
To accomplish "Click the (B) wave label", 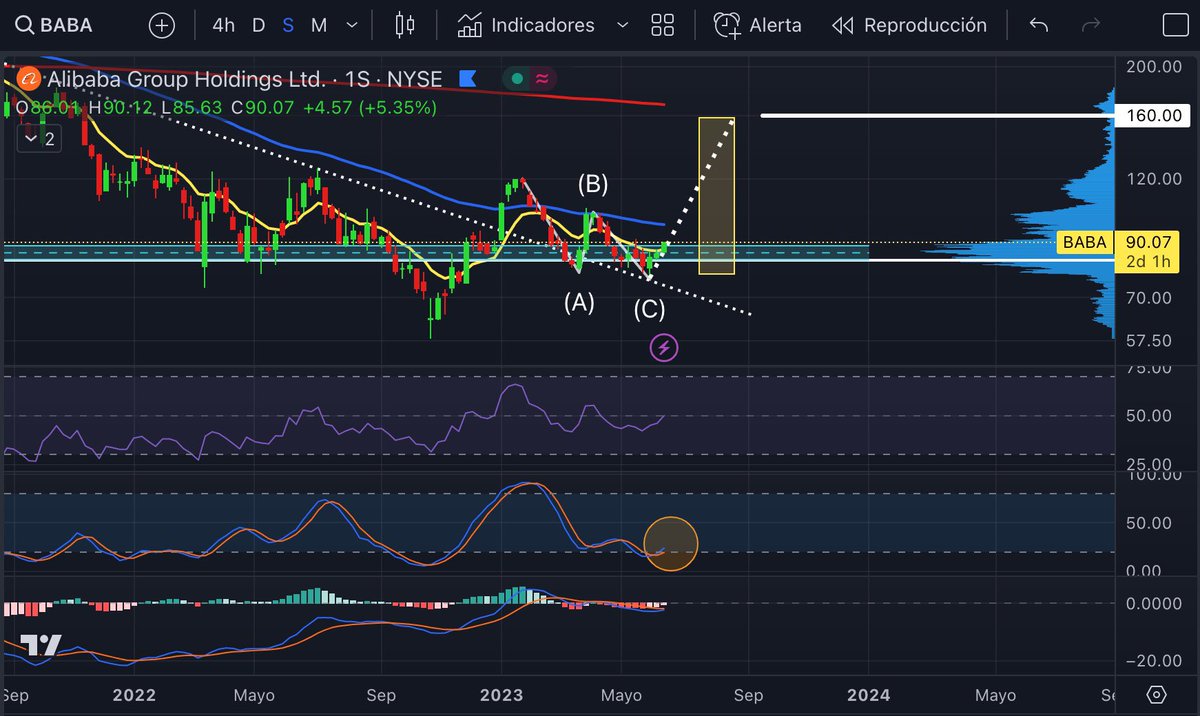I will 592,184.
